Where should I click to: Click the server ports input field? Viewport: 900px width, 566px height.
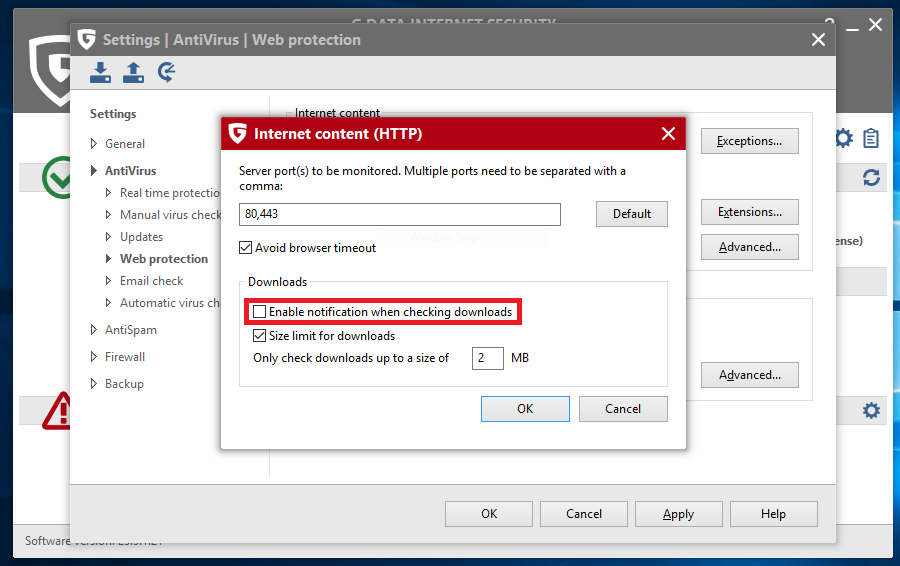coord(400,214)
